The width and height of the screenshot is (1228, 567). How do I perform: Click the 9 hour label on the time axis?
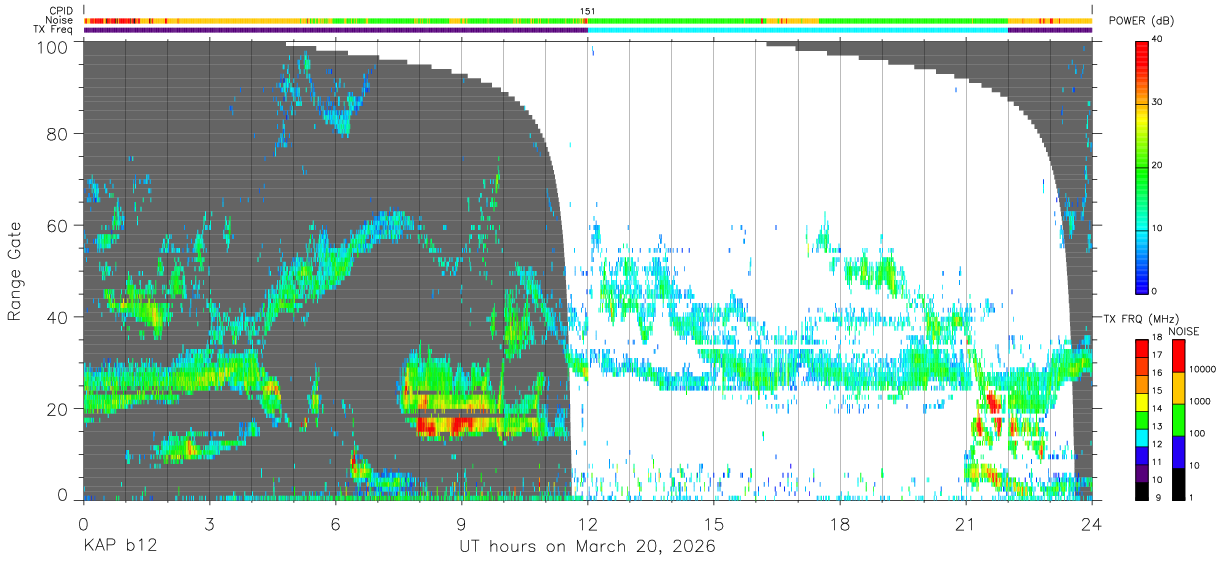click(x=461, y=525)
